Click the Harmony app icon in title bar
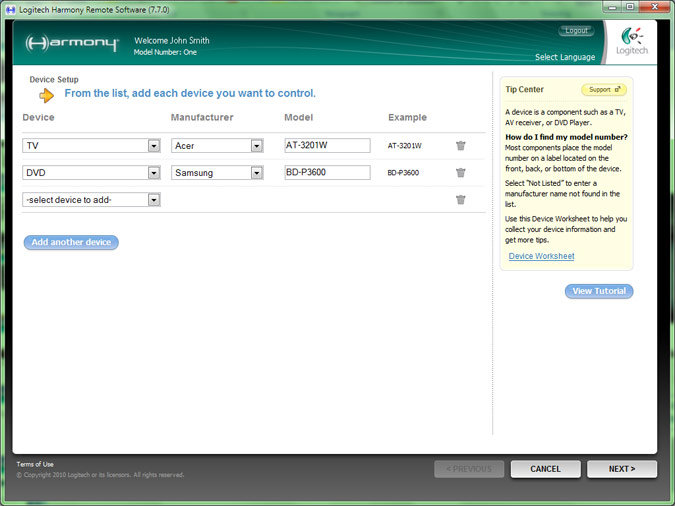Image resolution: width=675 pixels, height=506 pixels. point(9,6)
